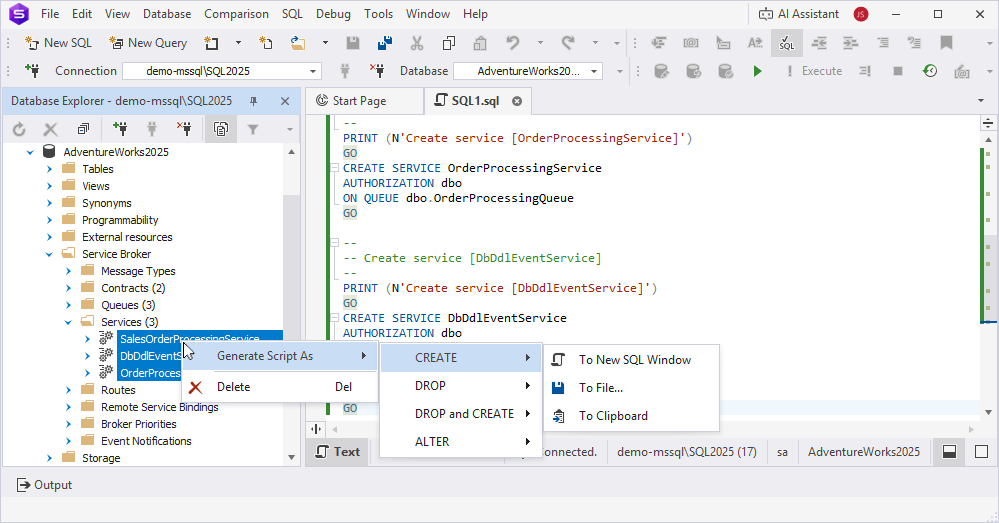
Task: Click the New SQL toolbar button
Action: [x=58, y=43]
